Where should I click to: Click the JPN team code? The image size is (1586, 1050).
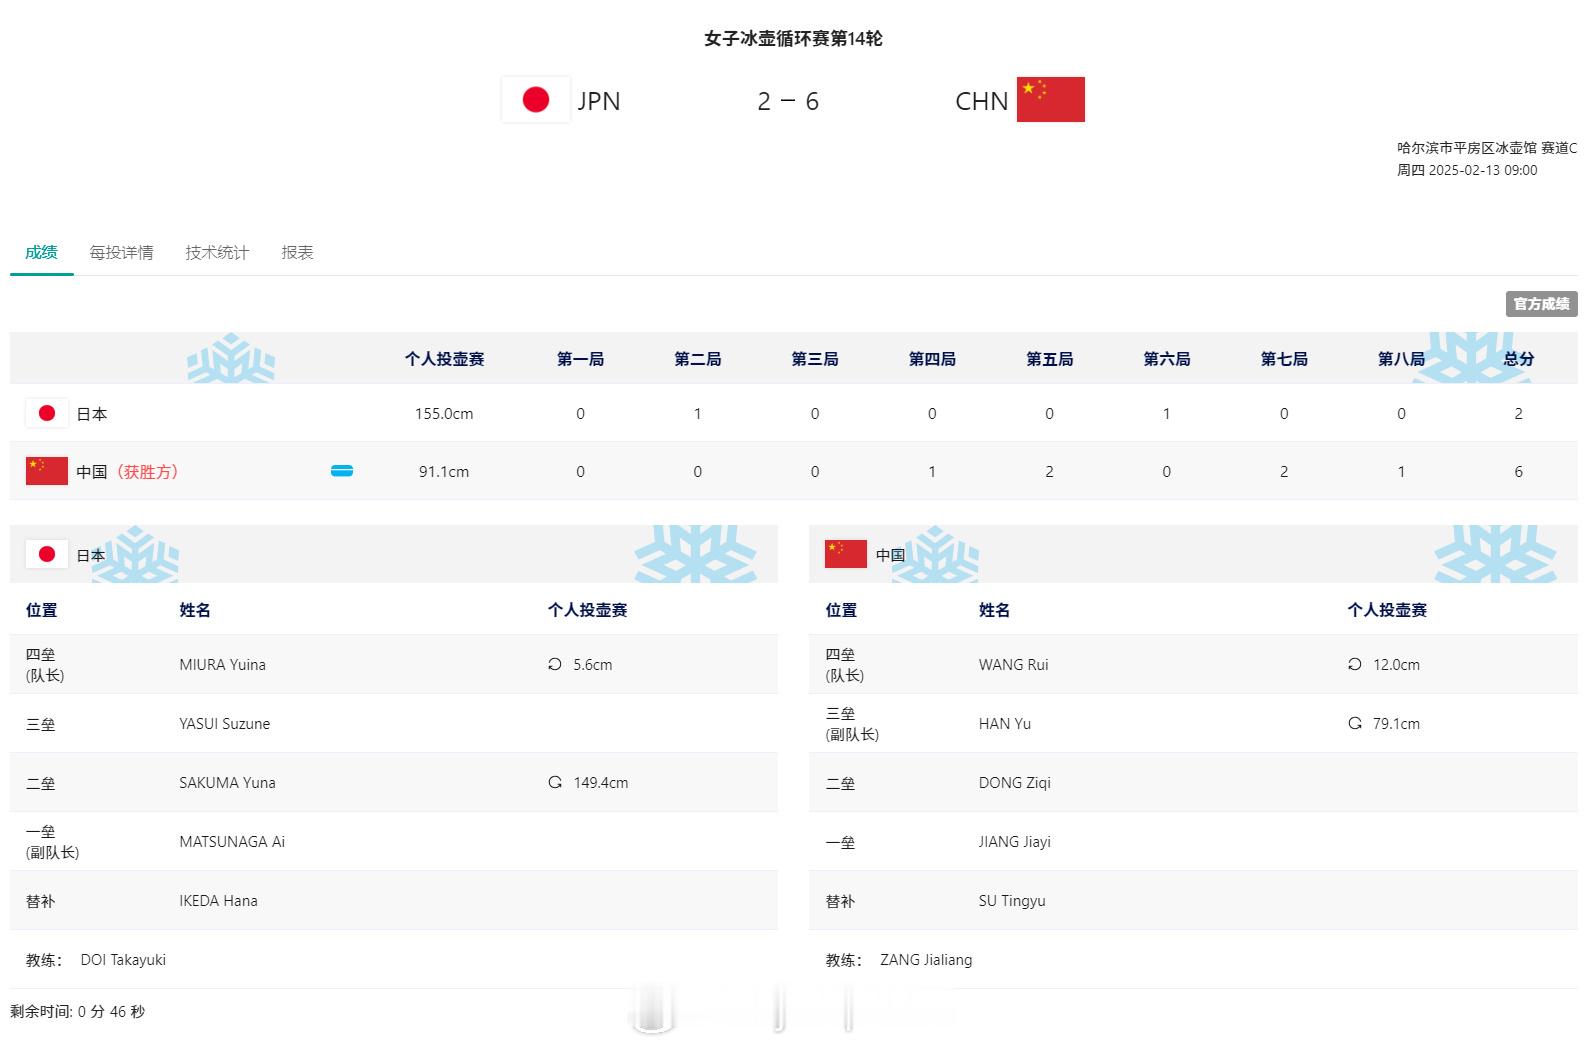point(598,101)
